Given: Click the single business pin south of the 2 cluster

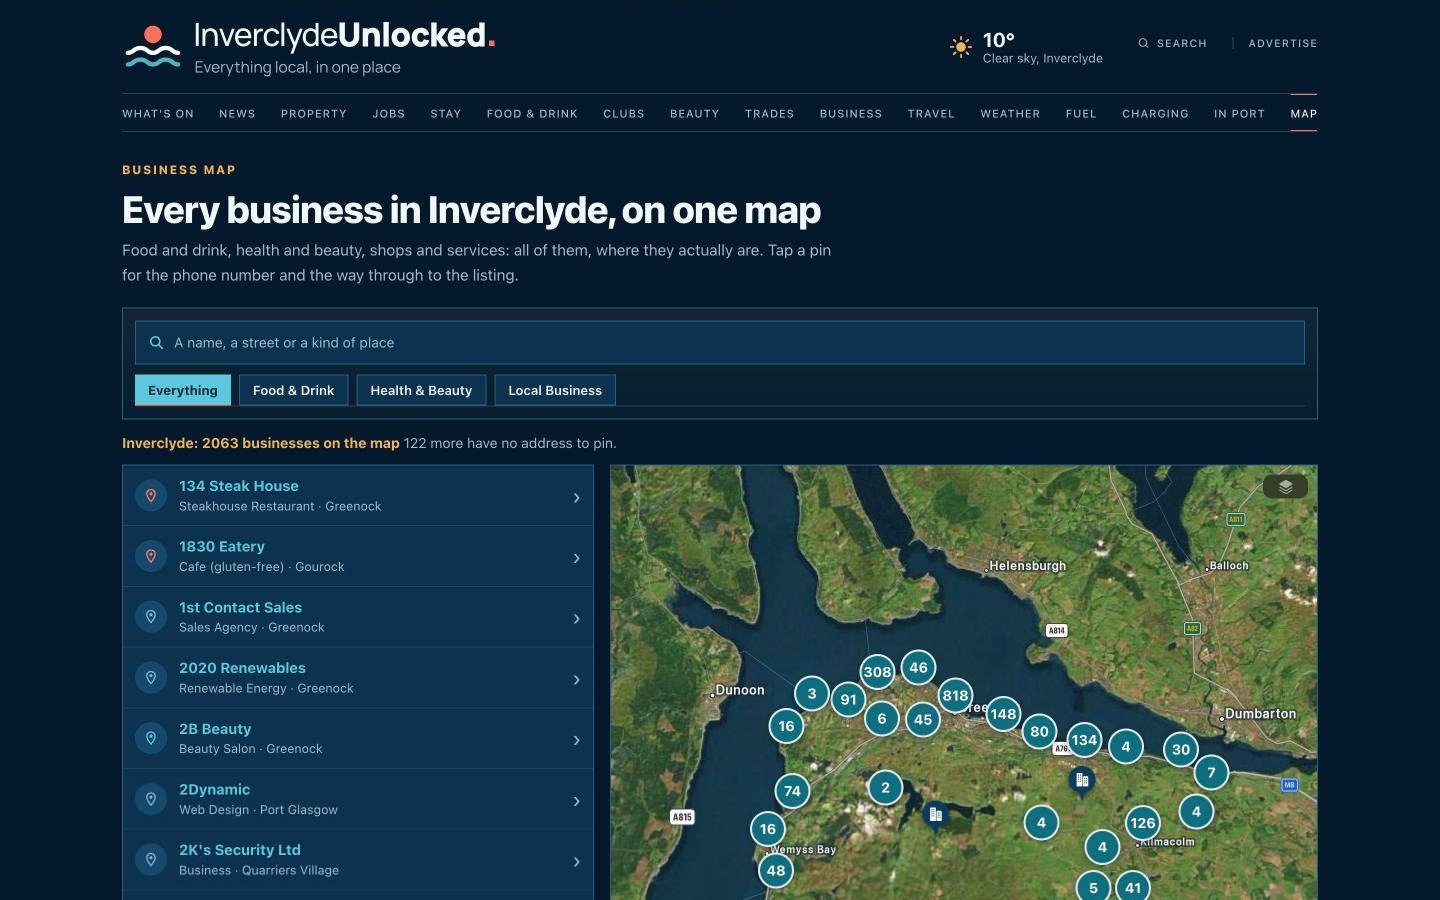Looking at the screenshot, I should click(935, 816).
